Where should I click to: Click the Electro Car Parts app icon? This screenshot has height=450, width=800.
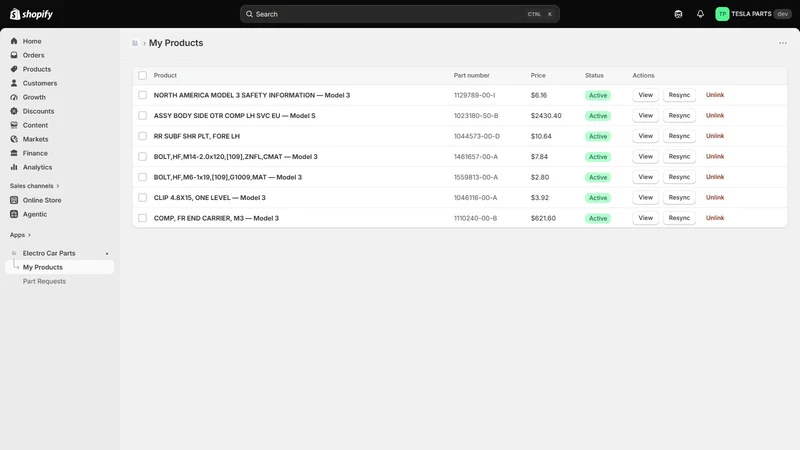point(14,253)
